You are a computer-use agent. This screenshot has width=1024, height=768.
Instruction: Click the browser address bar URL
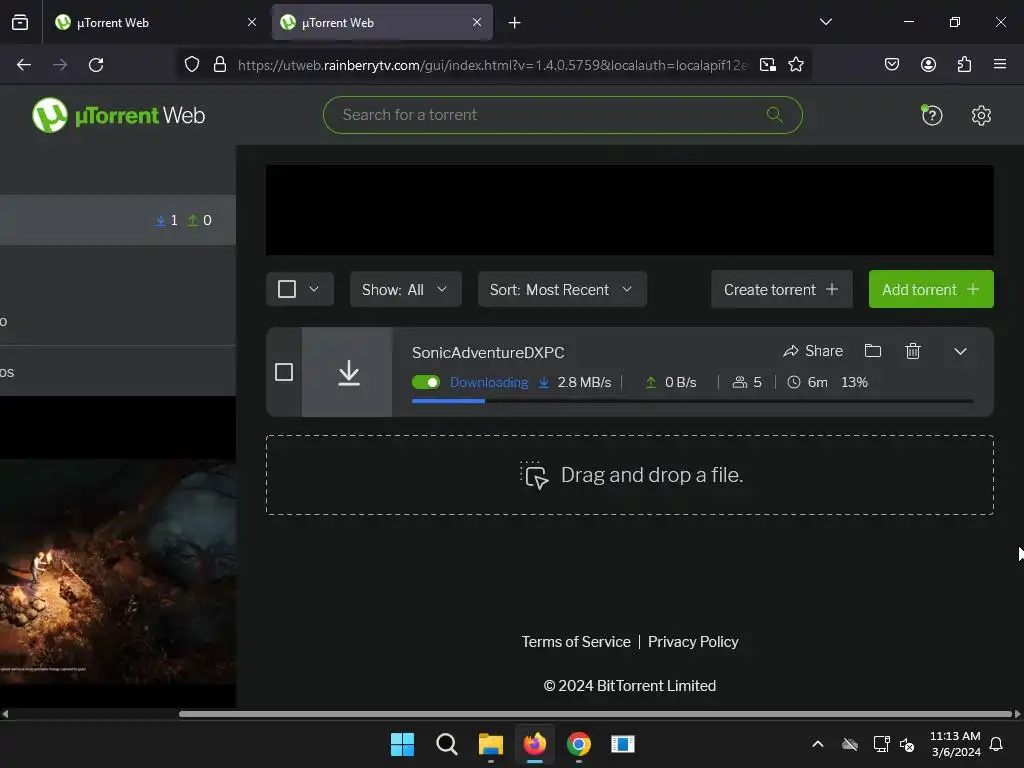click(492, 65)
